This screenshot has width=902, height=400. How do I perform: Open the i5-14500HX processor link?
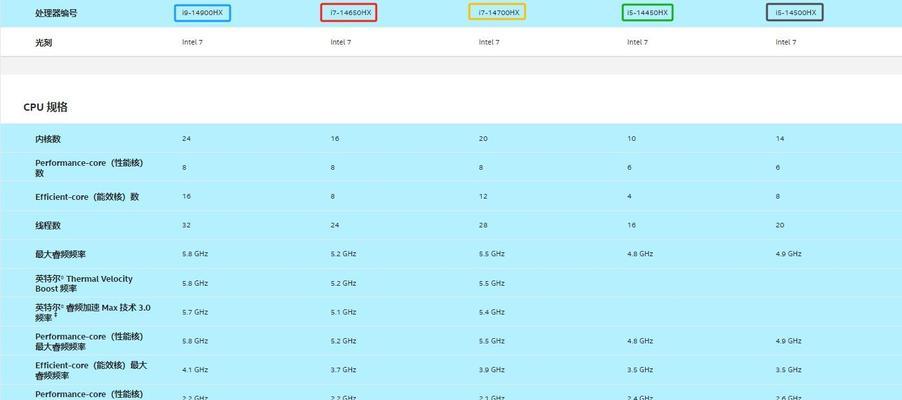tap(795, 12)
